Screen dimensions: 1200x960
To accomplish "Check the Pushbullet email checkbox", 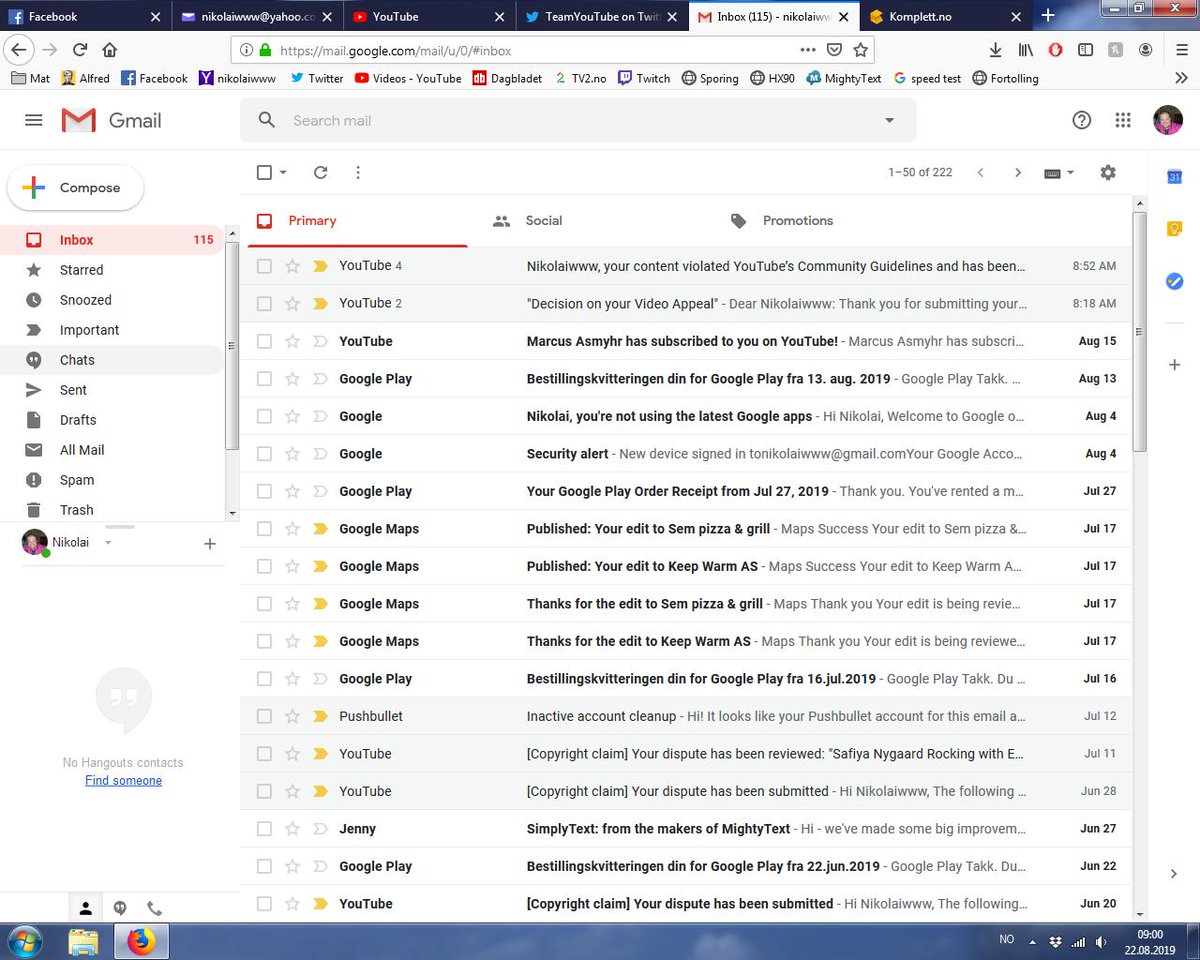I will [264, 716].
